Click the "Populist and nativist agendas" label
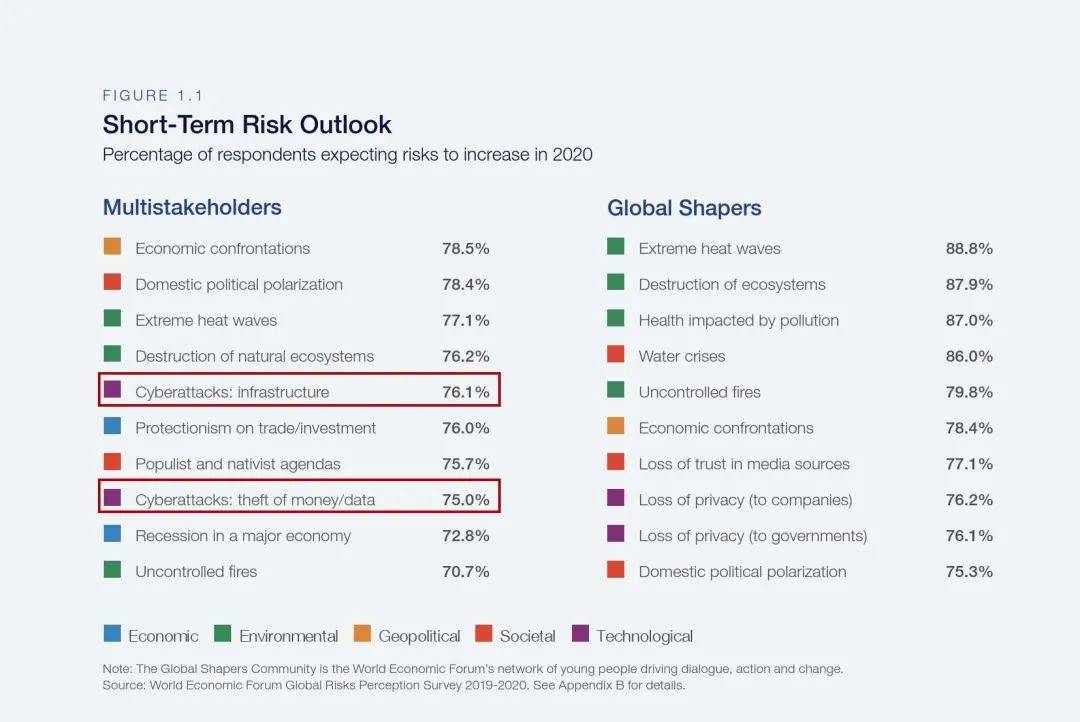 coord(238,464)
